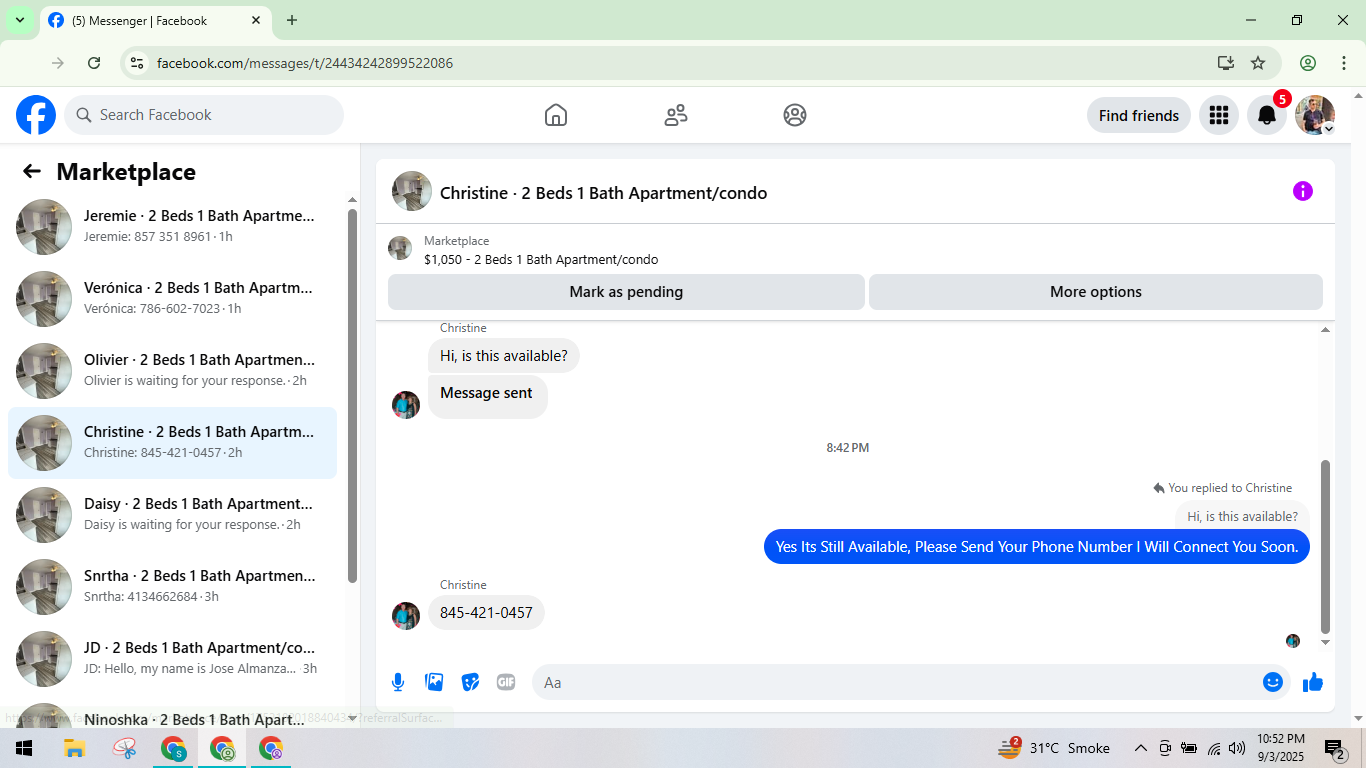The width and height of the screenshot is (1366, 768).
Task: Open the emoji picker in message box
Action: pos(1272,682)
